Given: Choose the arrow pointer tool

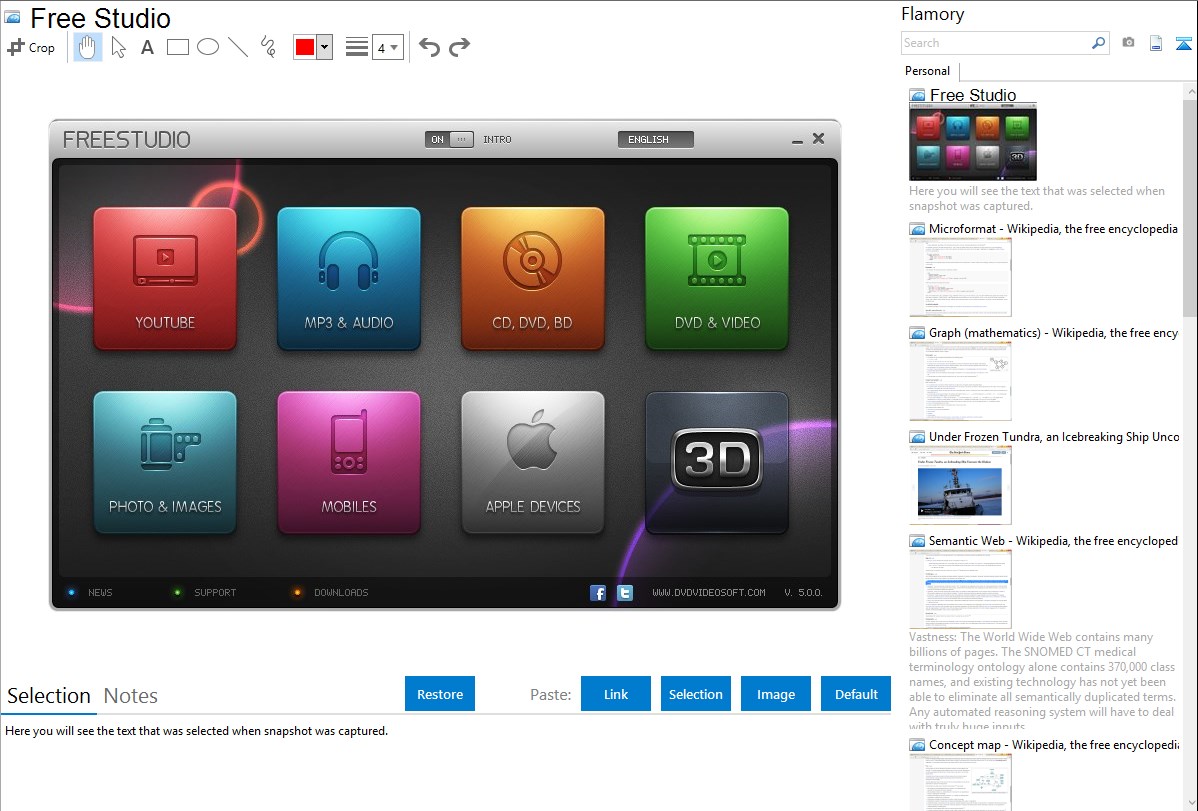Looking at the screenshot, I should pyautogui.click(x=118, y=47).
